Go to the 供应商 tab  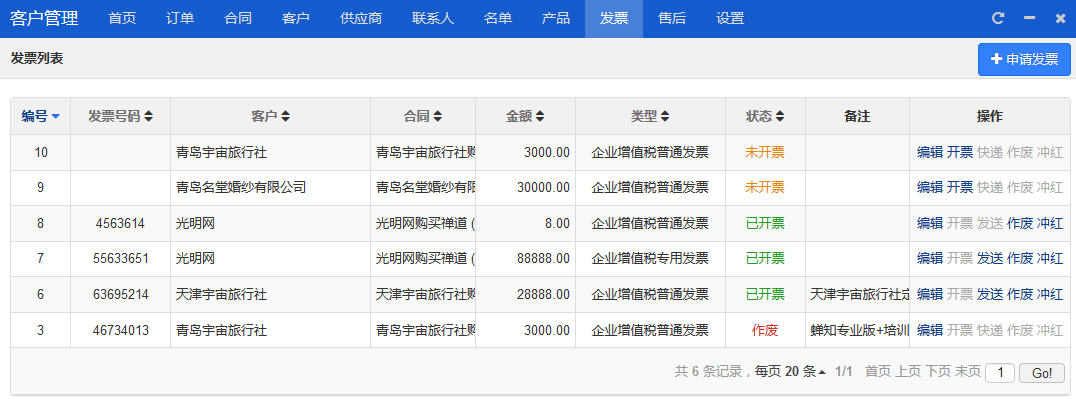point(361,19)
